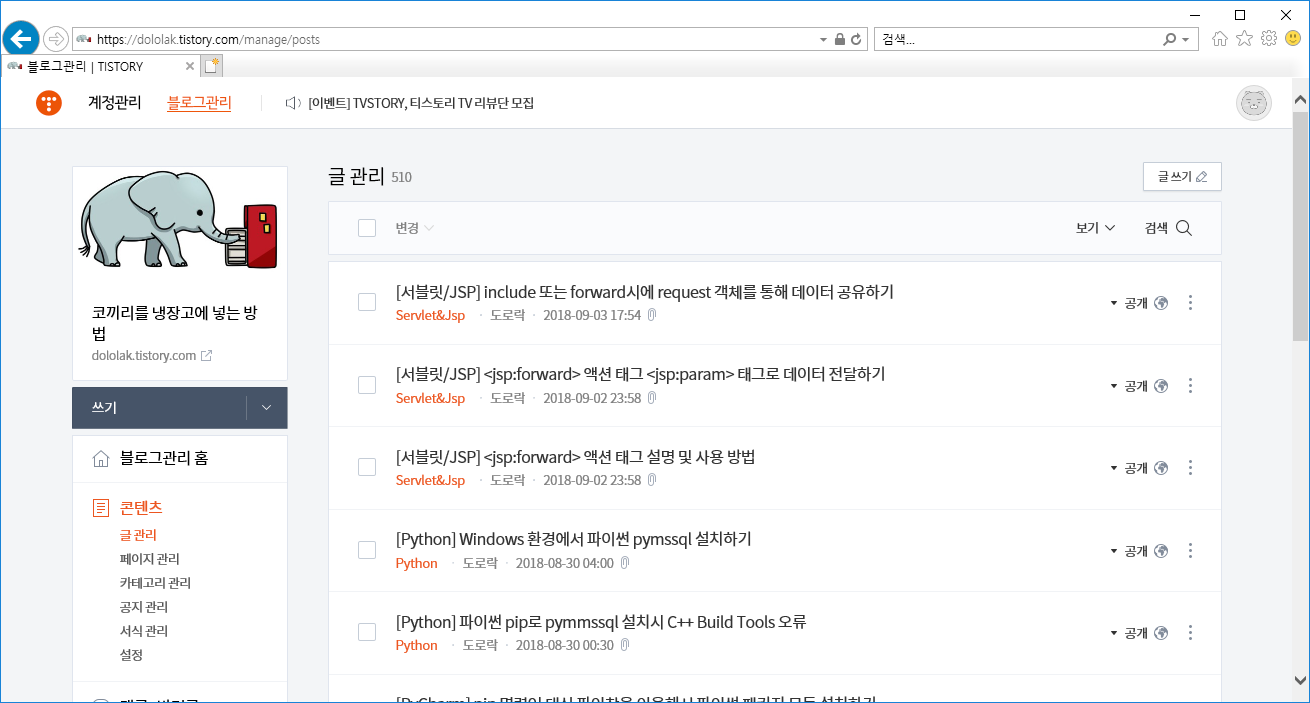This screenshot has width=1310, height=703.
Task: Open the 보기 dropdown
Action: (x=1095, y=228)
